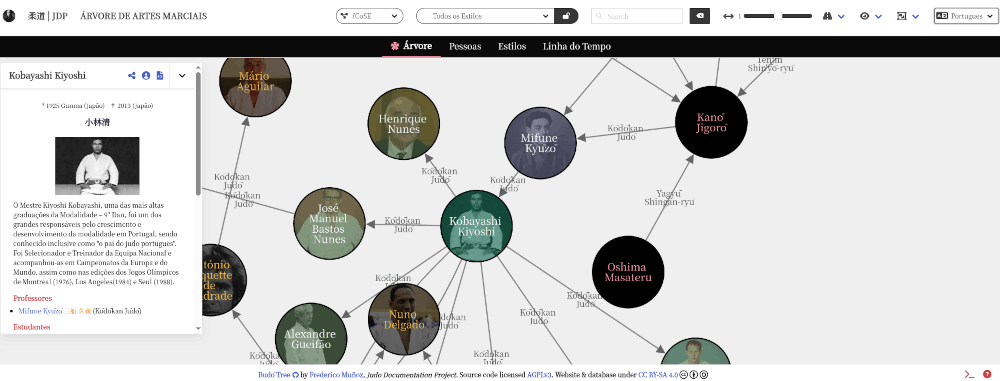Switch to the Pessoas tab
Viewport: 1000px width, 381px height.
pos(465,46)
